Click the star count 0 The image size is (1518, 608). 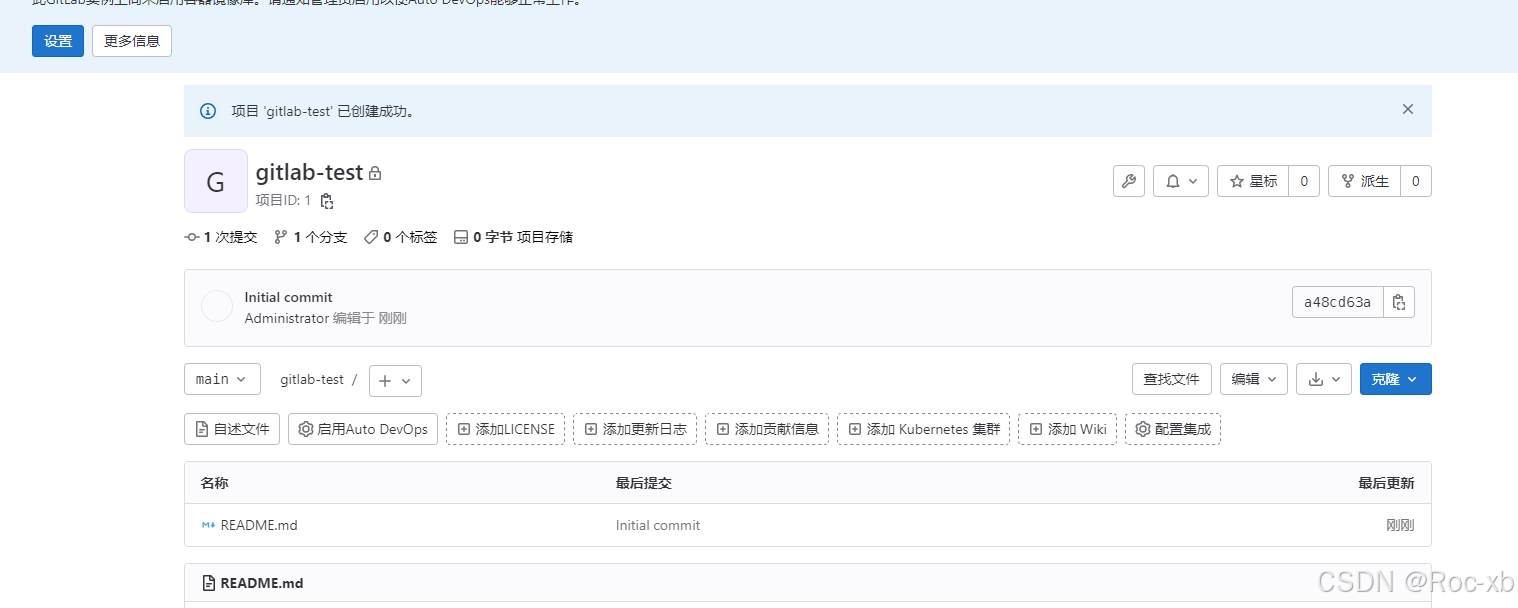(x=1304, y=181)
